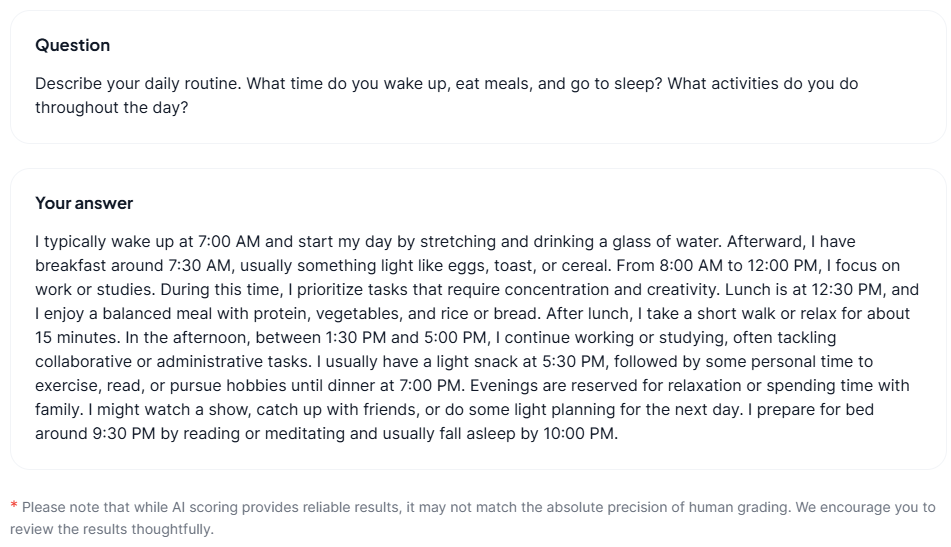Click the "Your answer" heading
Screen dimensions: 951x547
click(84, 203)
